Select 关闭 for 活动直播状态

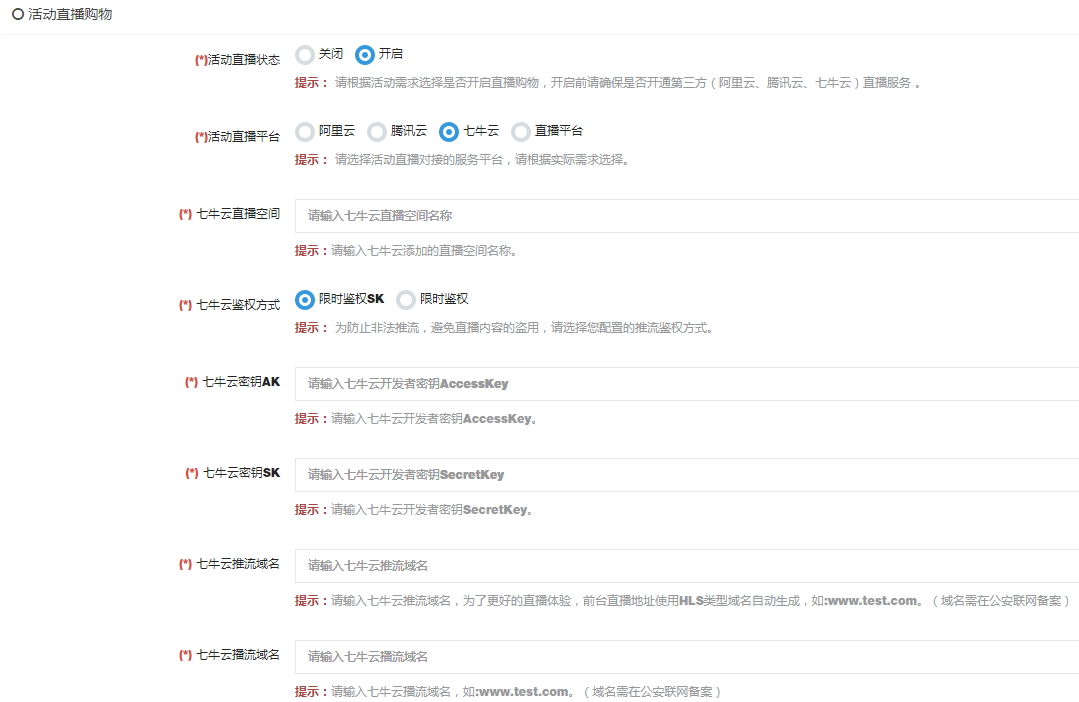(x=305, y=54)
